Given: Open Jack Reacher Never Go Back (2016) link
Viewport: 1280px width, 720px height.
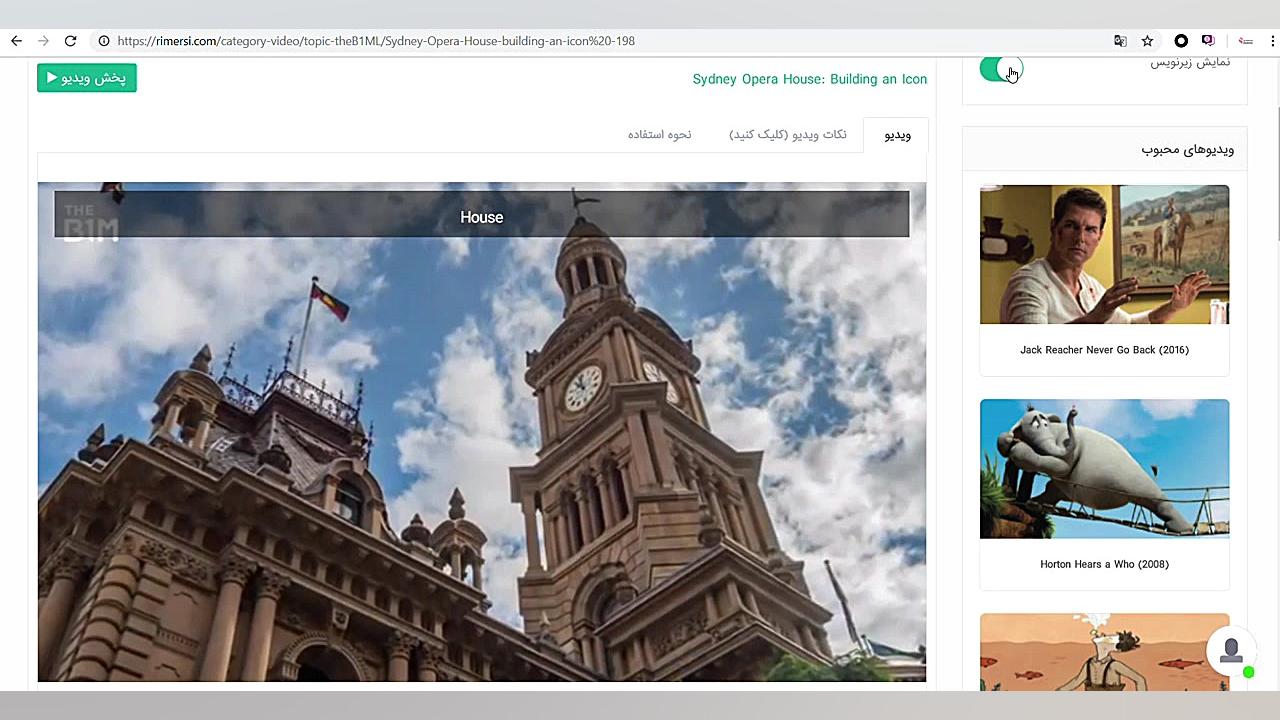Looking at the screenshot, I should pos(1104,350).
